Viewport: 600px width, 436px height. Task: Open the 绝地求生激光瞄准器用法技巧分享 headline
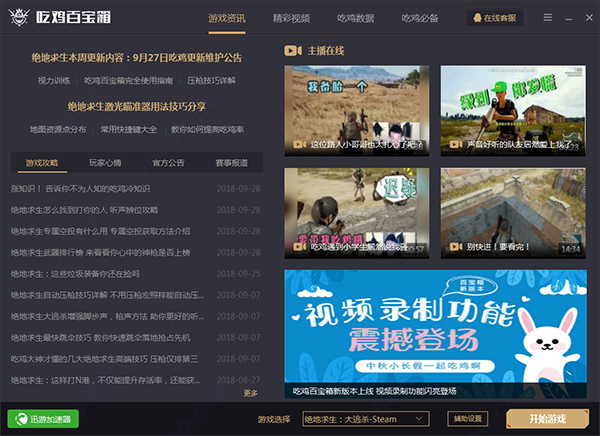point(137,106)
